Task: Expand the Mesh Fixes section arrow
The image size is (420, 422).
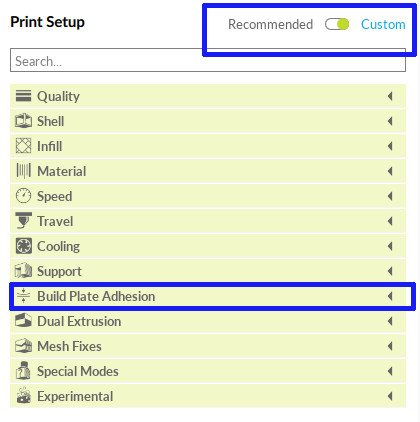Action: click(390, 346)
